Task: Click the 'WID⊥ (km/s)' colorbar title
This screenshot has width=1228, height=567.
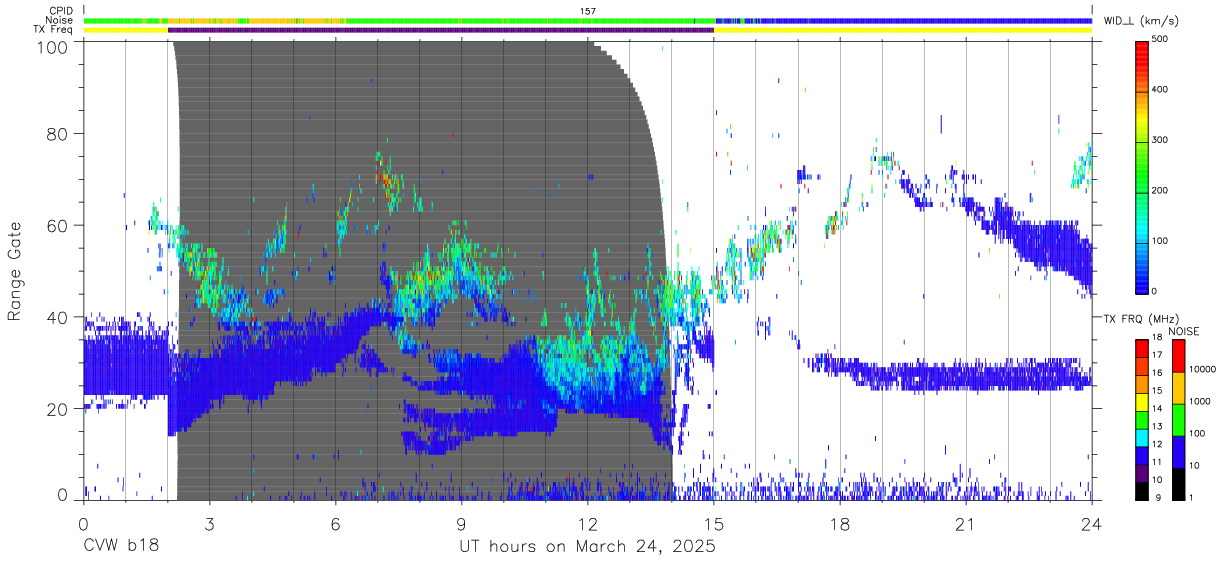Action: [x=1141, y=21]
